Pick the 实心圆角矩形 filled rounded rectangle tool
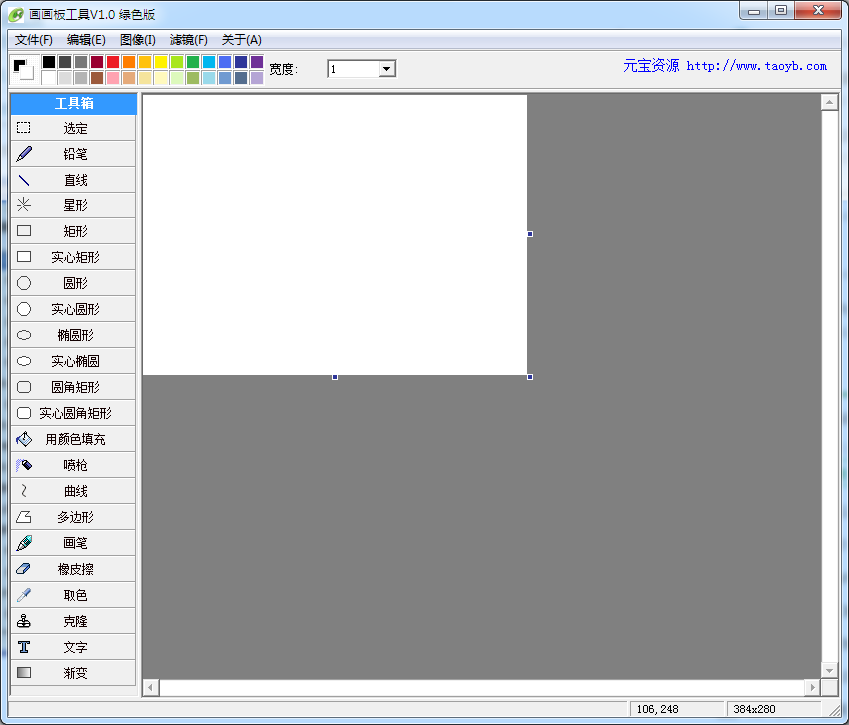 pyautogui.click(x=73, y=413)
